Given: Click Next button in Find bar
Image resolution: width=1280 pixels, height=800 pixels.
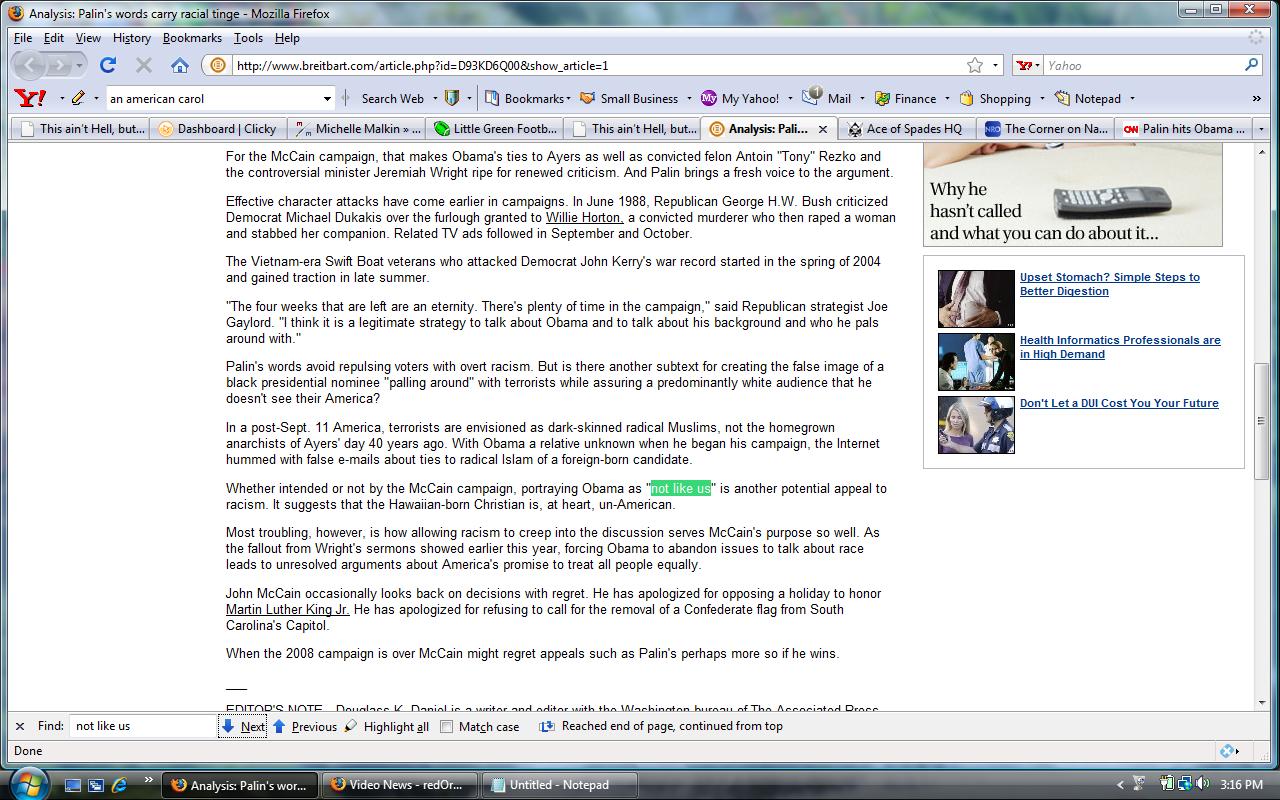Looking at the screenshot, I should tap(243, 727).
